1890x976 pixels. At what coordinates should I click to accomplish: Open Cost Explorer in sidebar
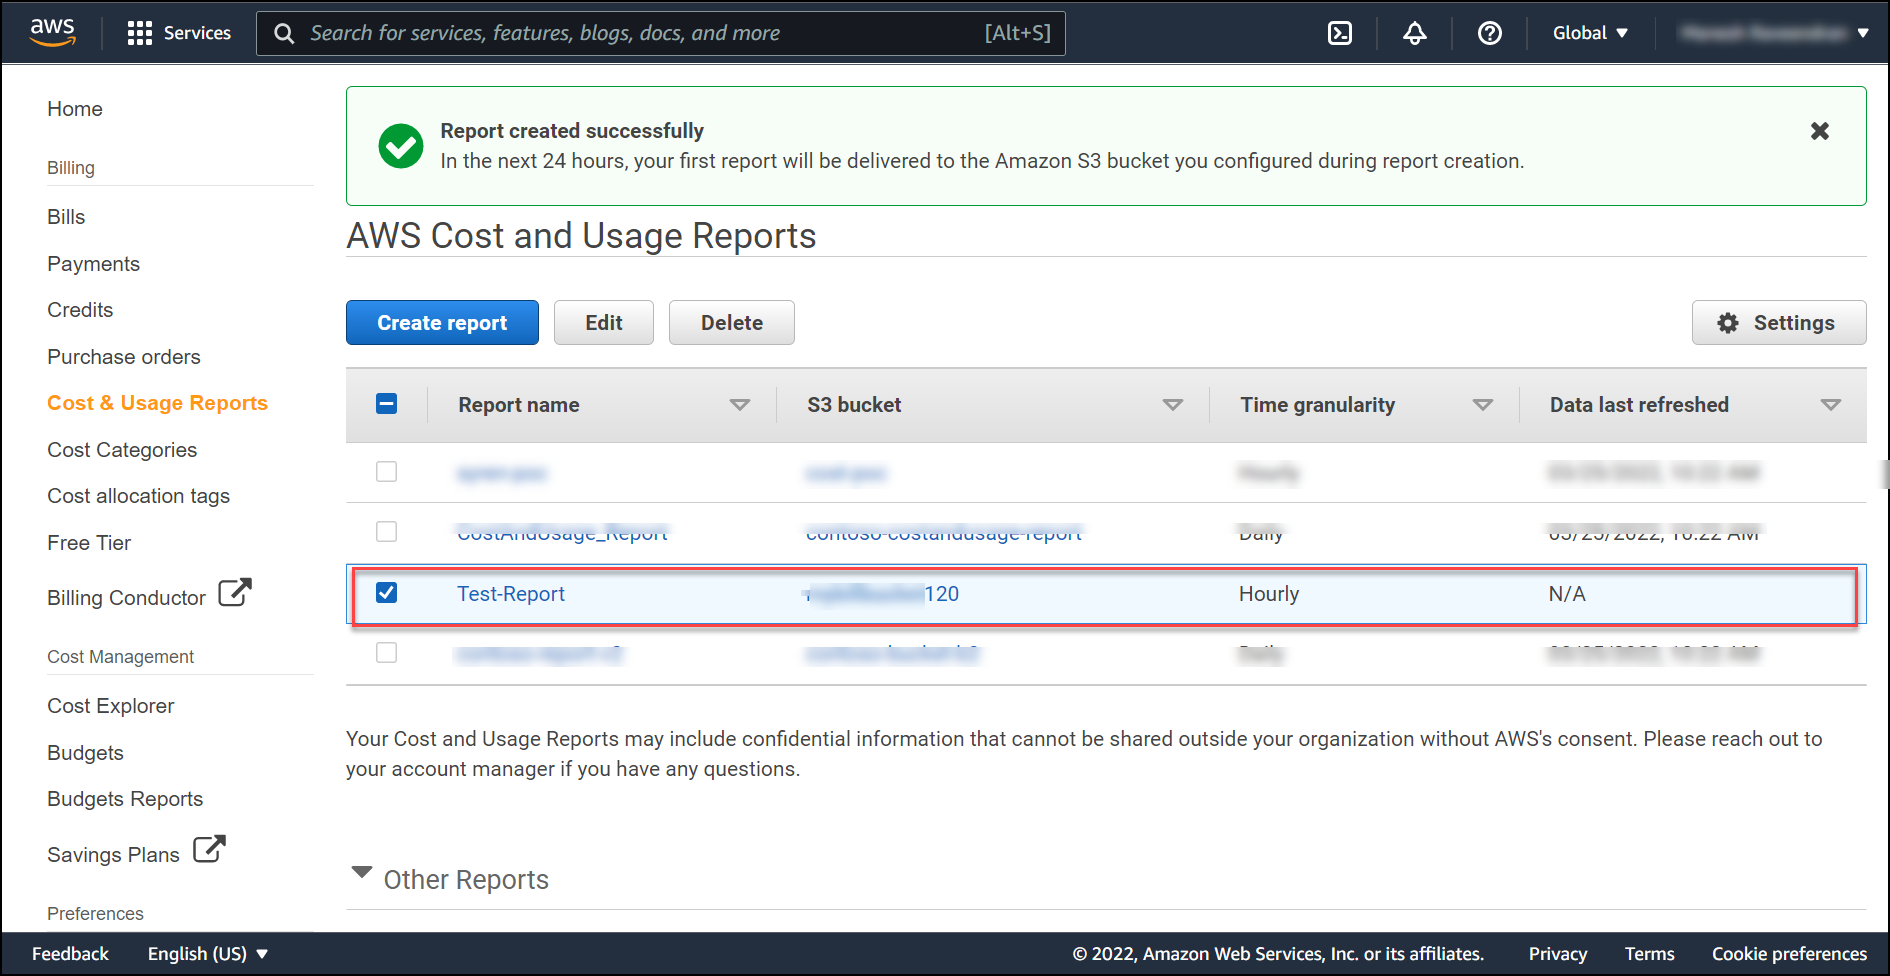pyautogui.click(x=111, y=706)
